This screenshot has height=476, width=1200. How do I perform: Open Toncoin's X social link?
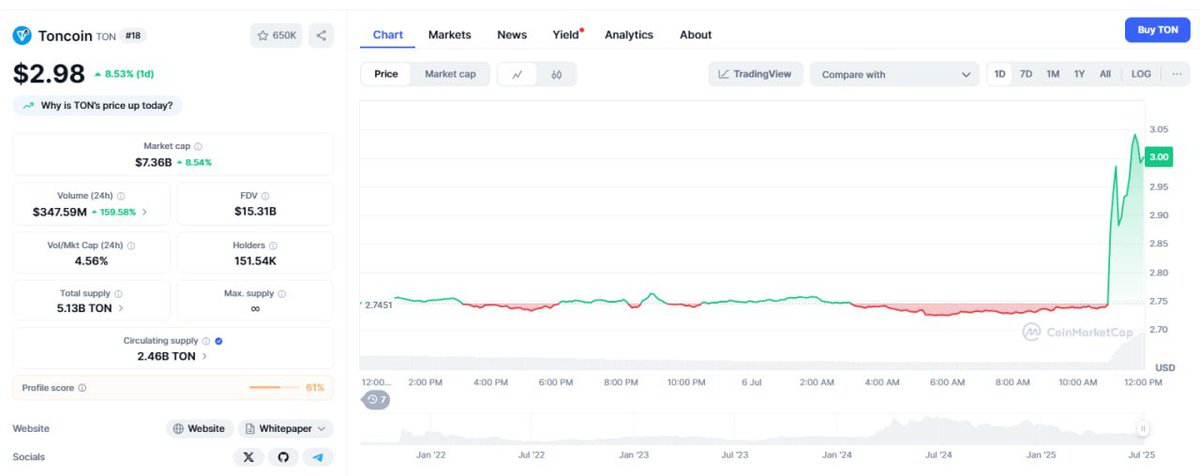tap(248, 457)
